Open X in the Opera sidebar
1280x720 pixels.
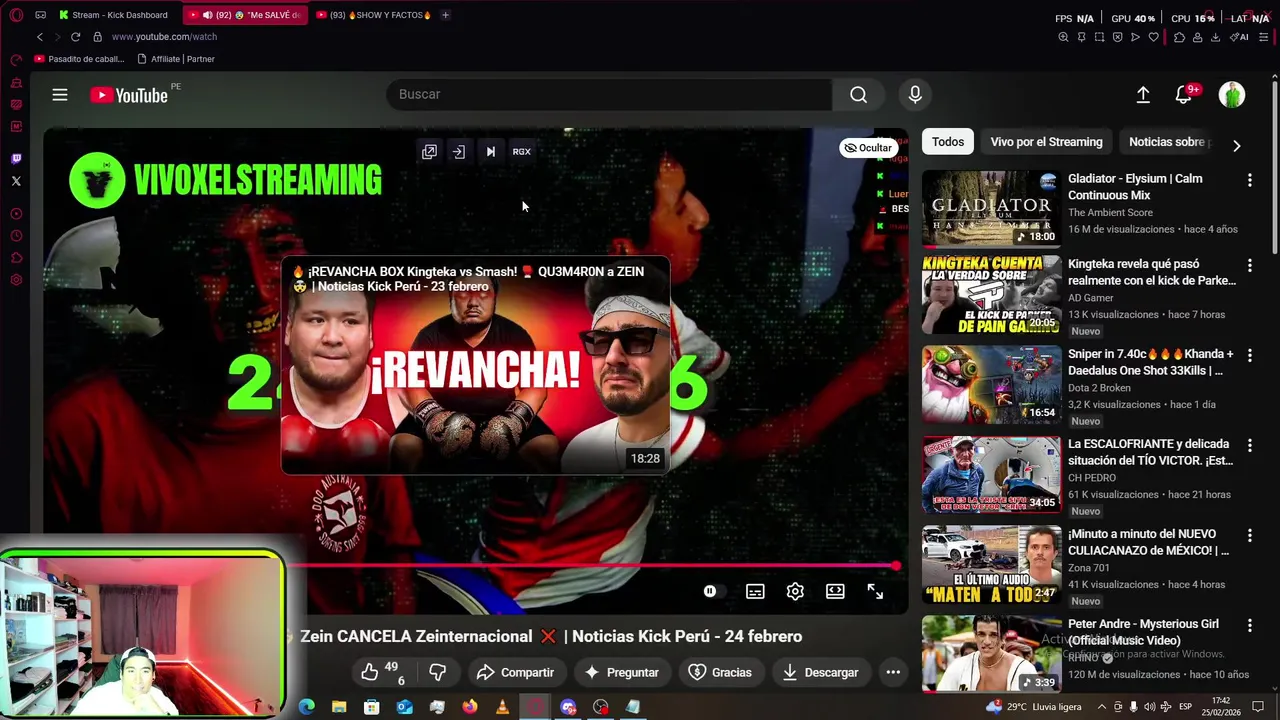tap(16, 181)
